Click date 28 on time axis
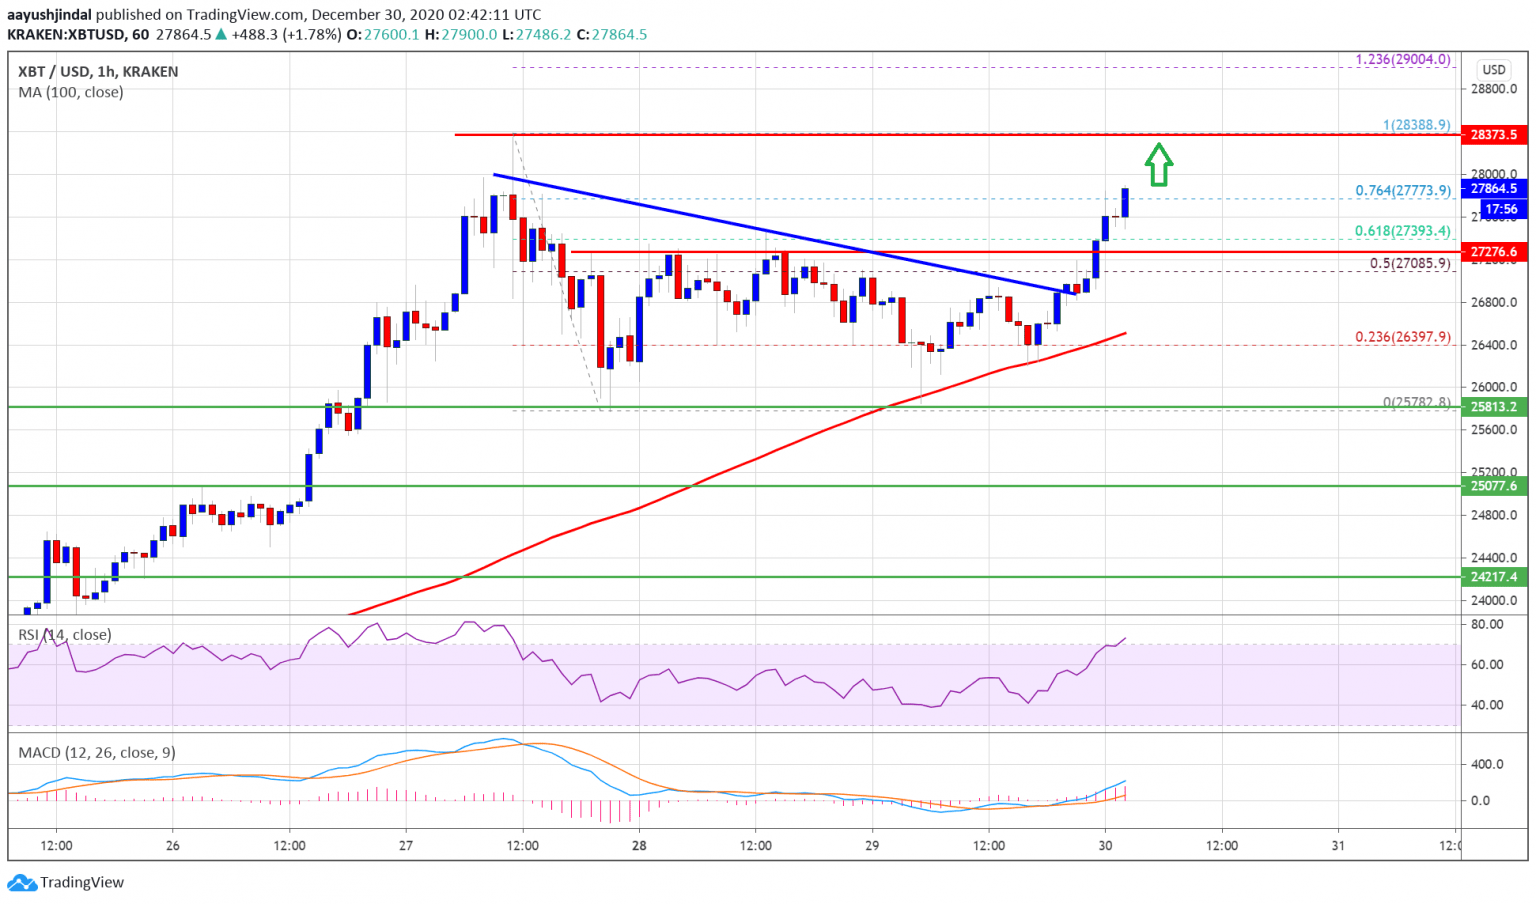Viewport: 1536px width, 904px height. (639, 846)
